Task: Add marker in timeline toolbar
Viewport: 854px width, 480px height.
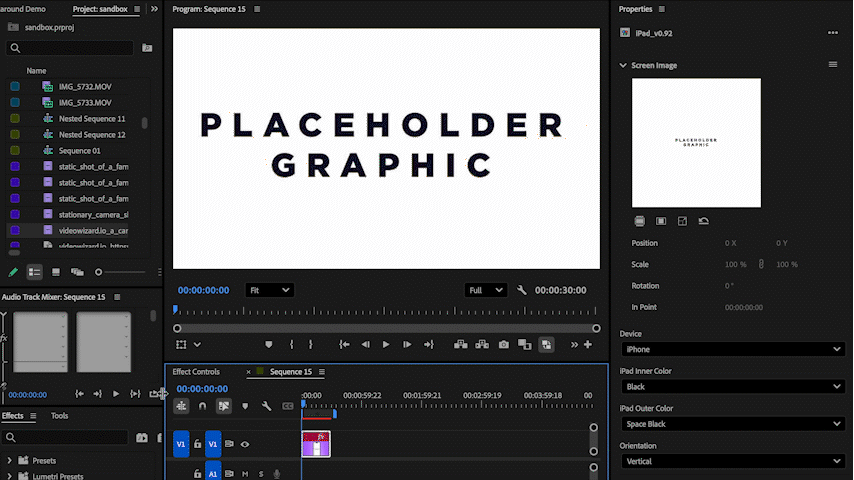Action: (245, 406)
